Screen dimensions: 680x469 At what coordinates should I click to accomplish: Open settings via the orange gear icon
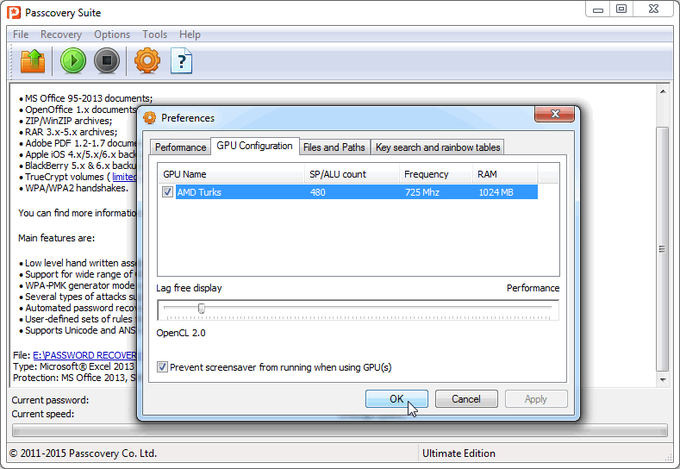[147, 60]
